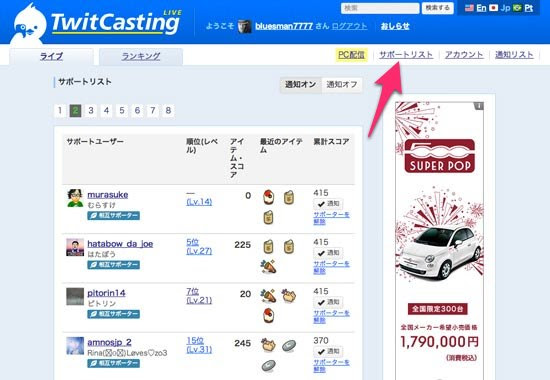Go to page 7 of support list

coord(153,111)
